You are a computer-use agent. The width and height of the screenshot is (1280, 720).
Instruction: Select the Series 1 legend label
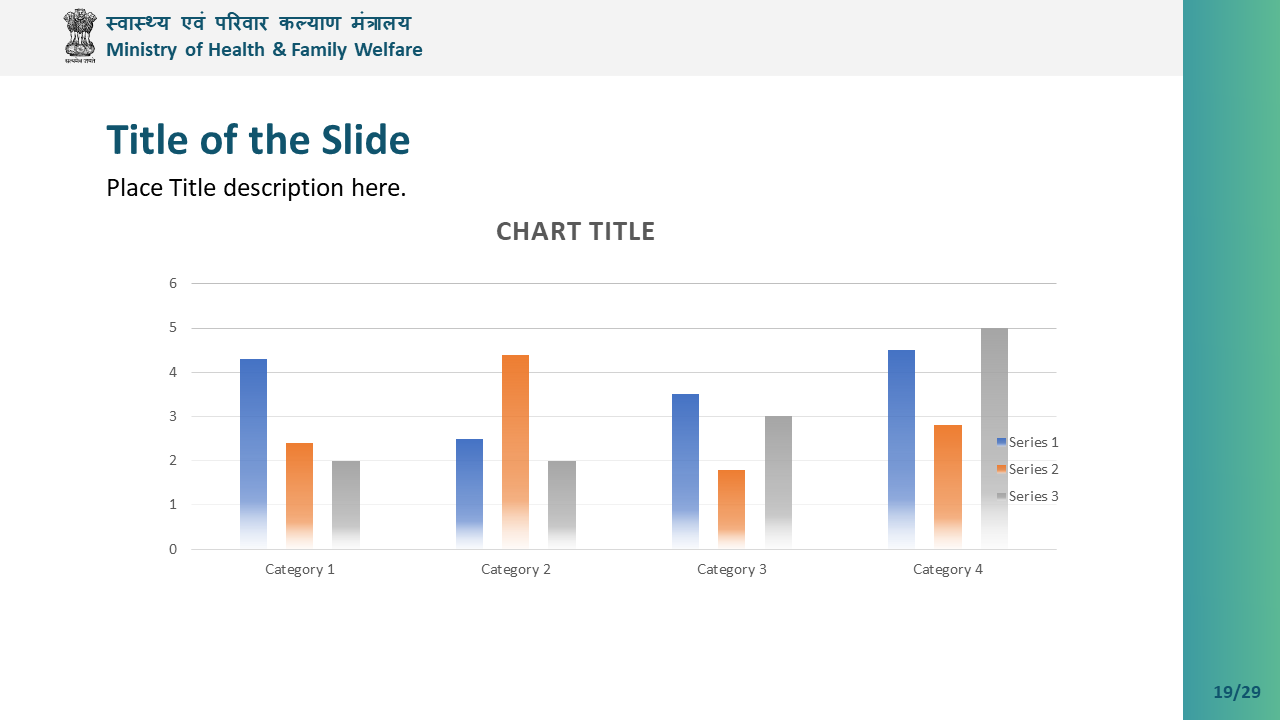coord(1033,442)
